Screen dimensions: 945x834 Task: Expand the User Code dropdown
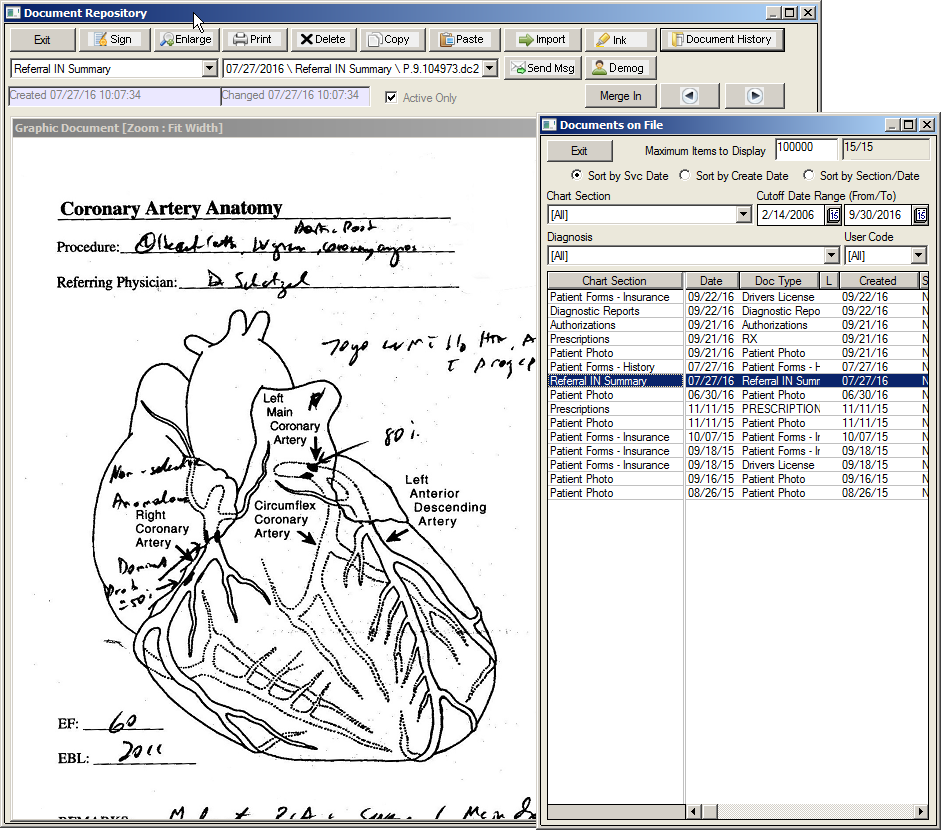point(919,256)
